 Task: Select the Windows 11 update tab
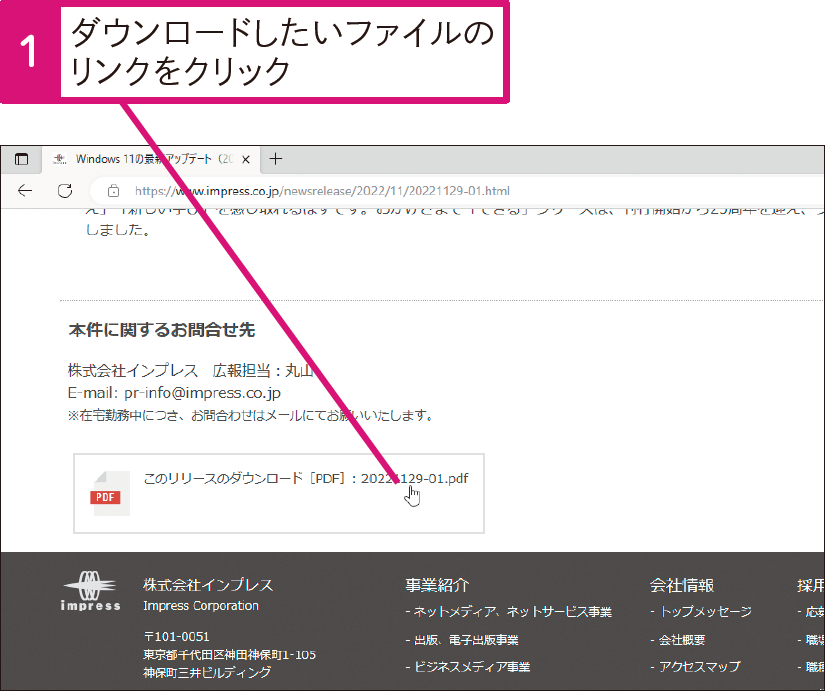click(x=152, y=159)
